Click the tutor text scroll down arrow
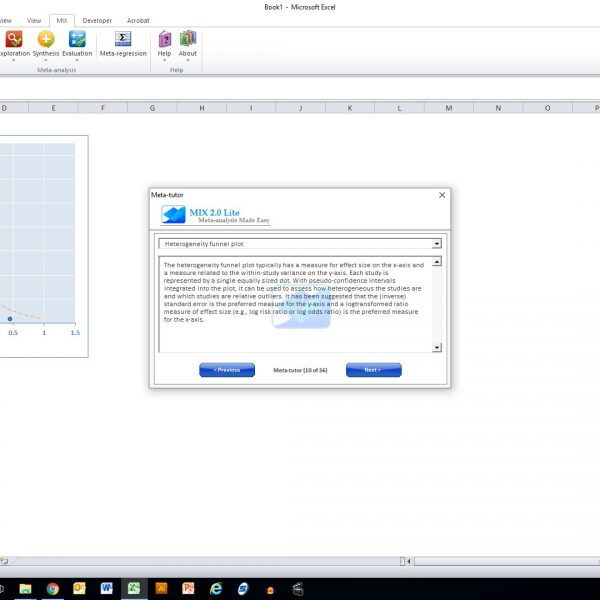600x600 pixels. coord(437,347)
